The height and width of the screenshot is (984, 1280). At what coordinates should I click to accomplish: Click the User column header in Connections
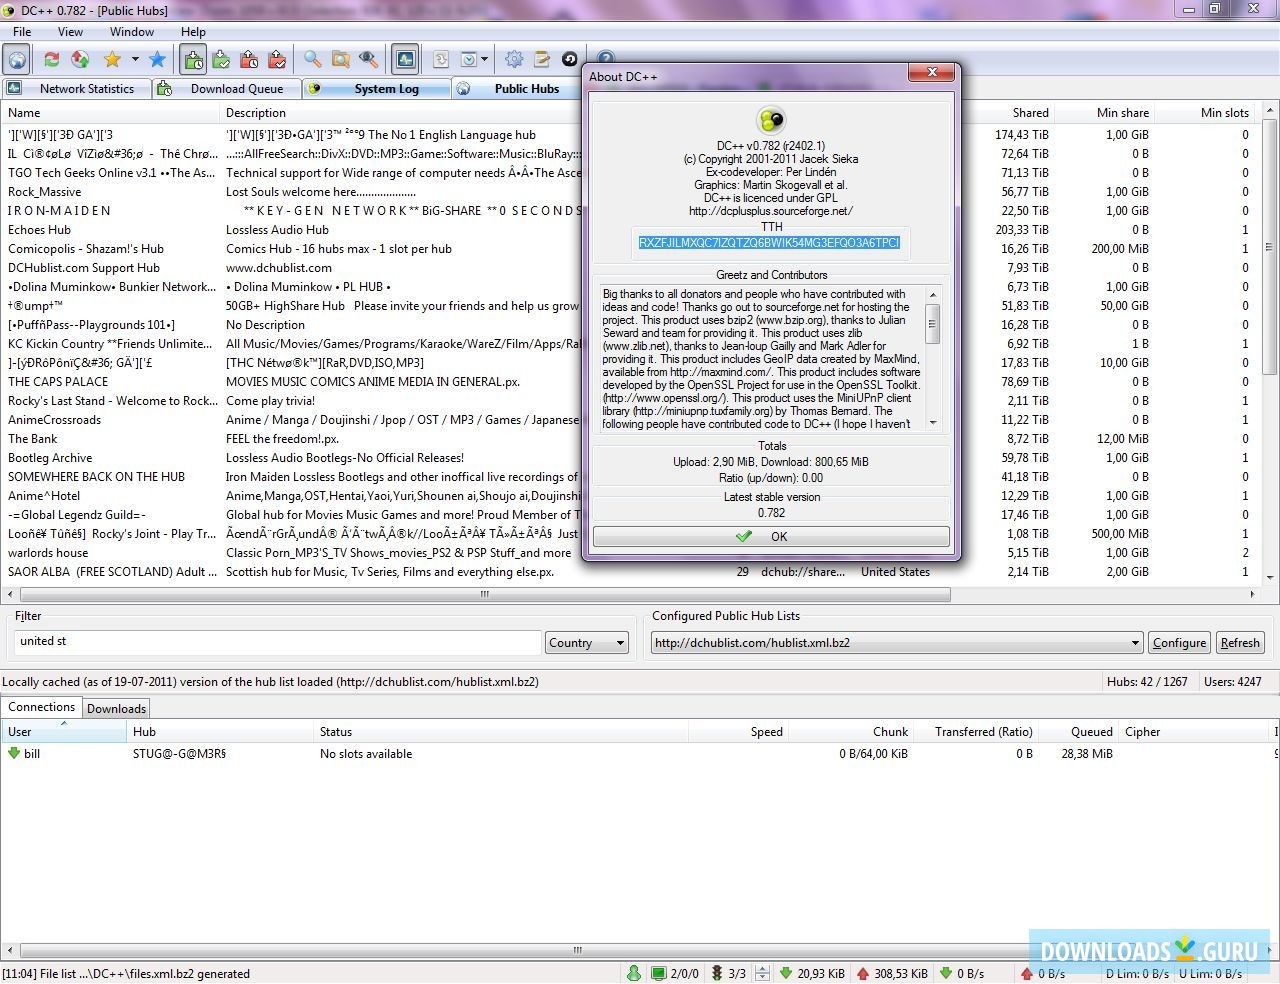point(64,732)
